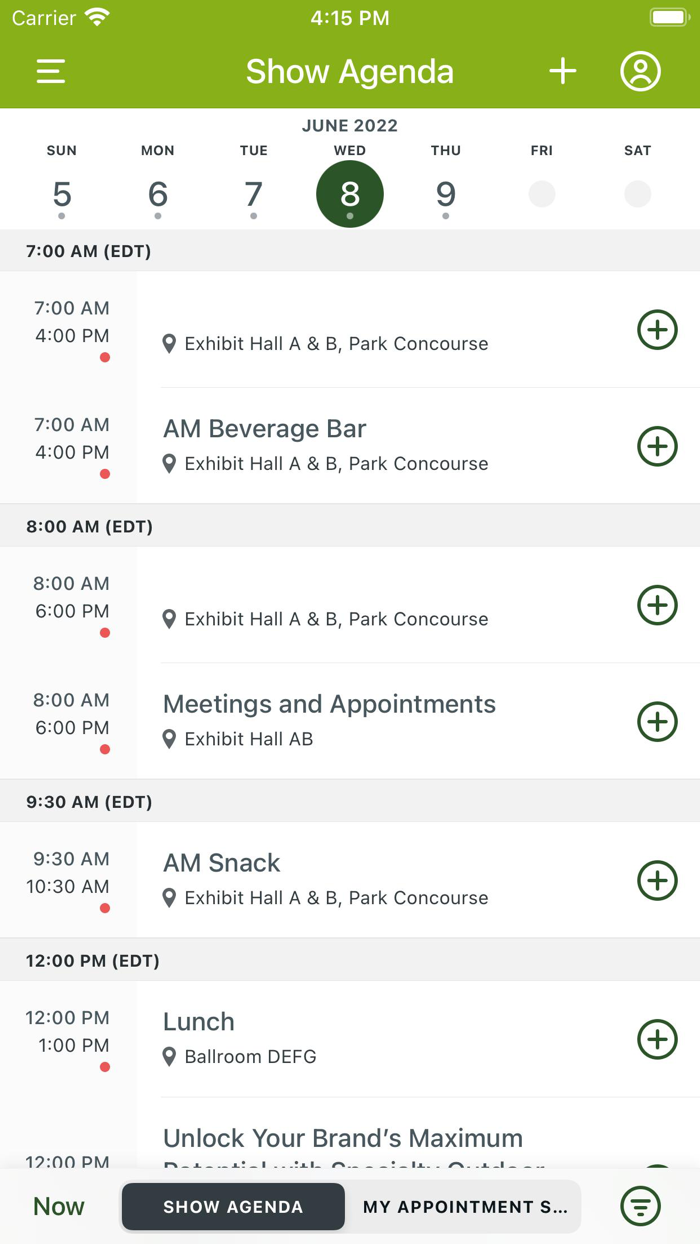Viewport: 700px width, 1244px height.
Task: Add Lunch session to schedule
Action: 657,1039
